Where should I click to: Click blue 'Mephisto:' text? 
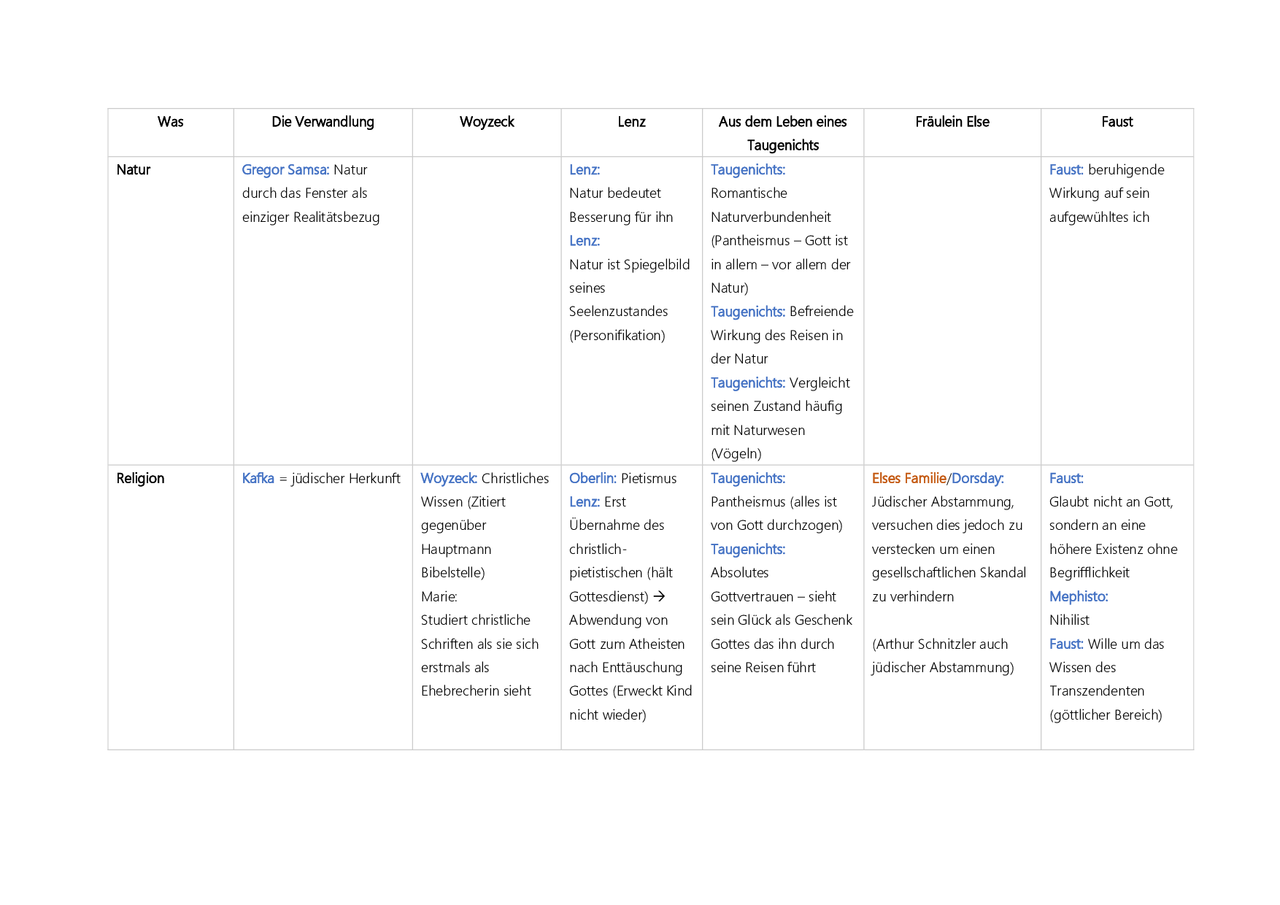(1079, 596)
